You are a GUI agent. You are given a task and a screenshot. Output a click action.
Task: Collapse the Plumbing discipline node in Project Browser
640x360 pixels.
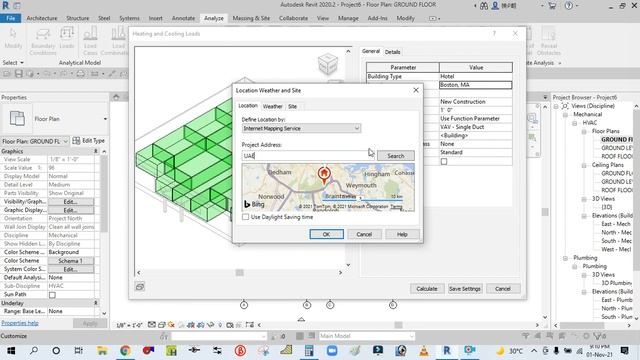click(x=565, y=258)
